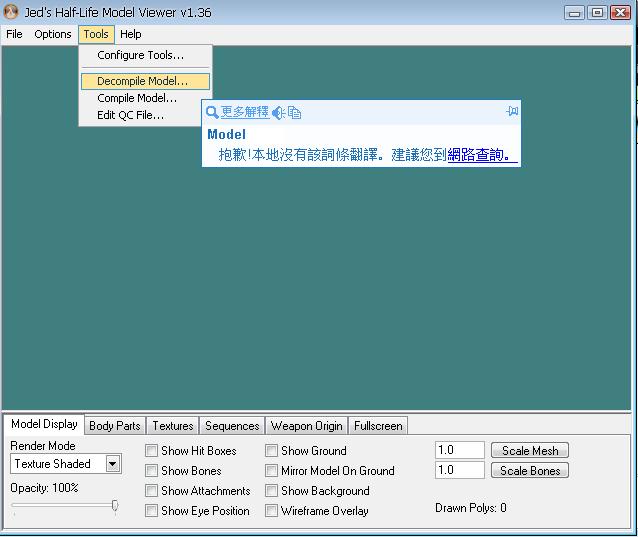Play pronunciation with the speaker icon
Screen dimensions: 638x537
278,113
